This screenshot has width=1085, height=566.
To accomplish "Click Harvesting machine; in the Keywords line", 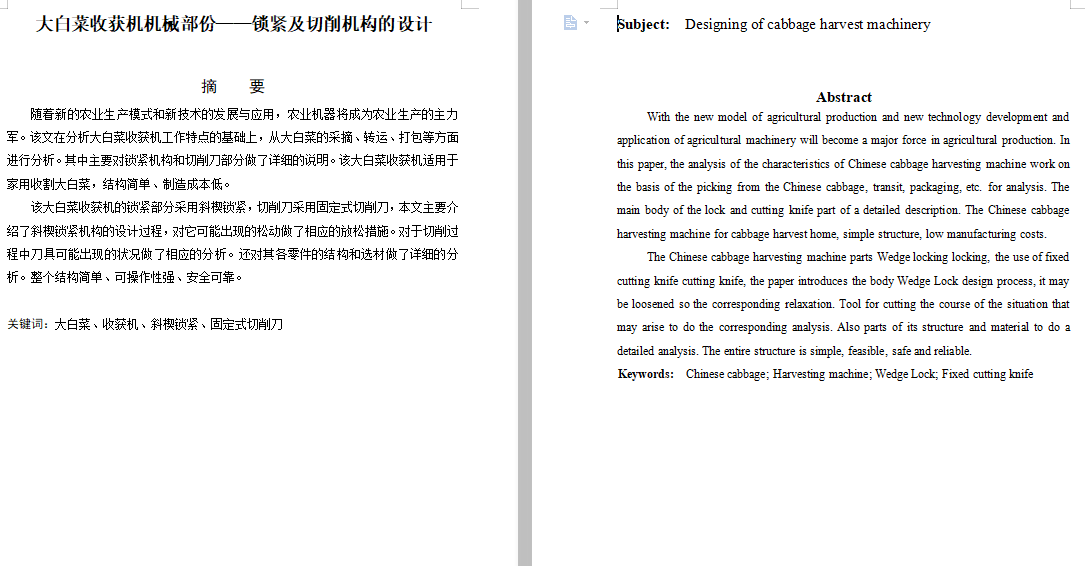I will [822, 374].
